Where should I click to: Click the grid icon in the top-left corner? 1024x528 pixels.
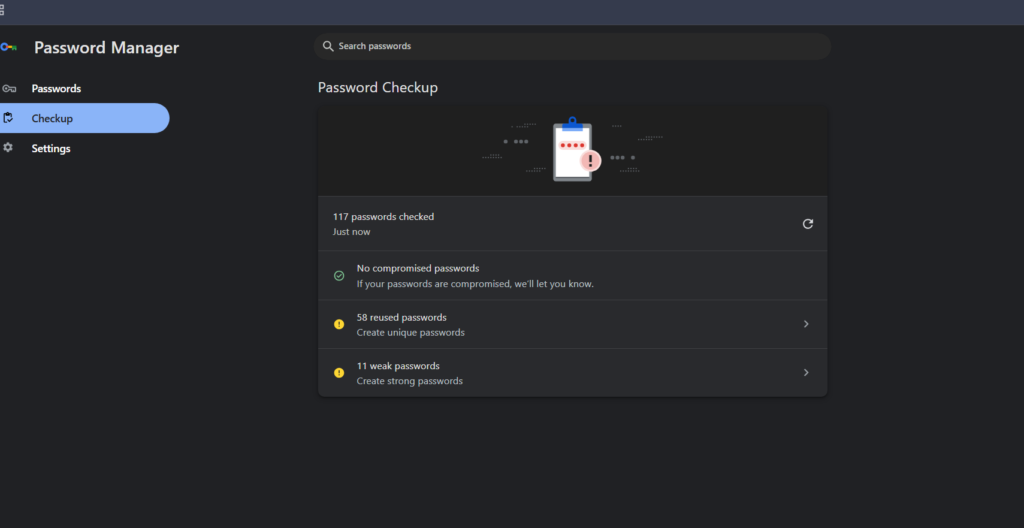[x=2, y=10]
